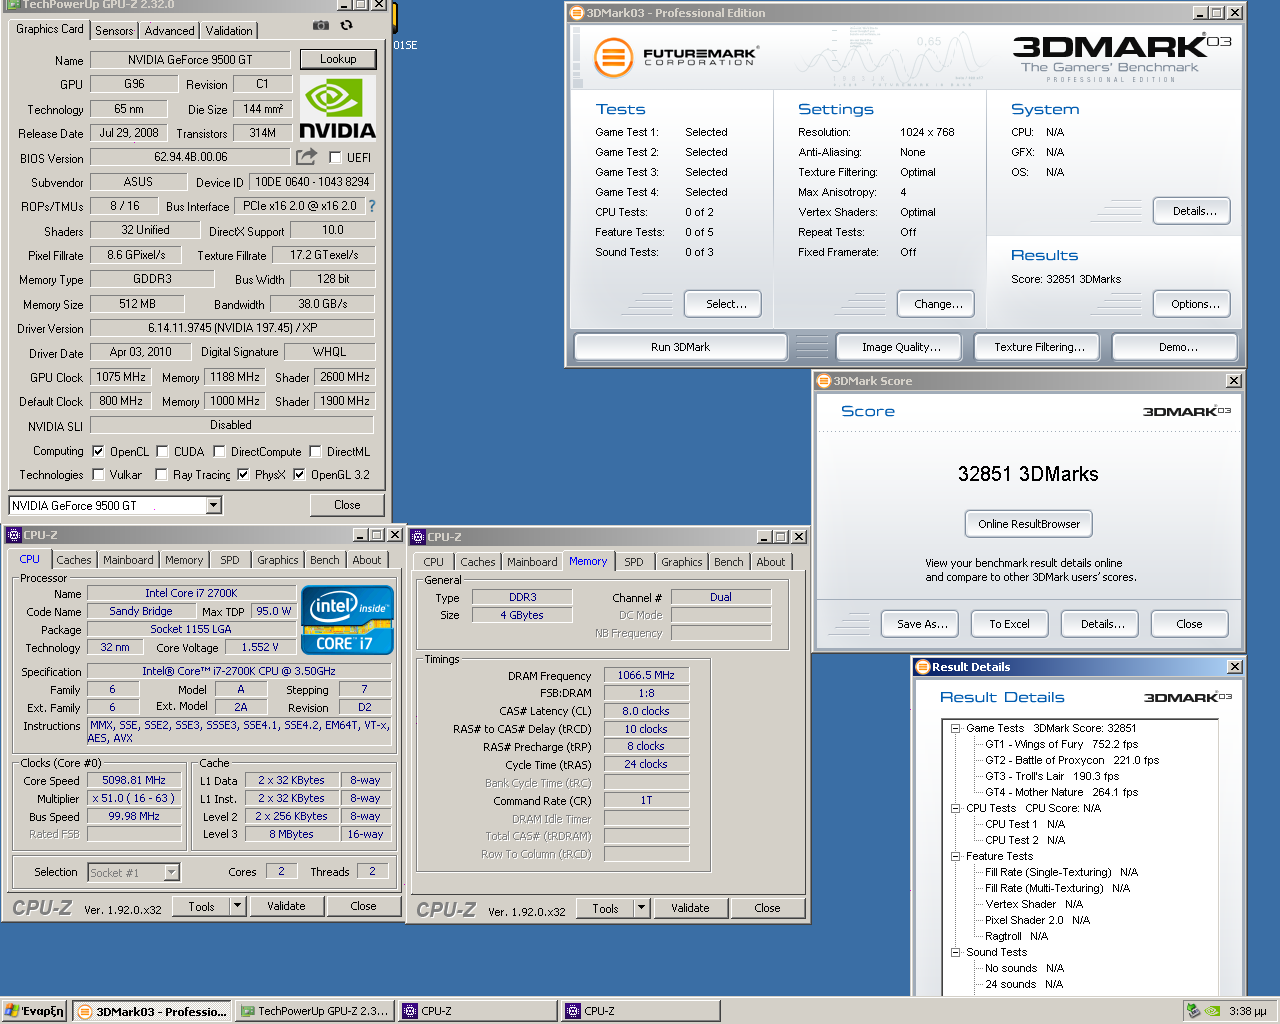Switch to the Advanced tab in GPU-Z
This screenshot has height=1024, width=1280.
[x=169, y=31]
